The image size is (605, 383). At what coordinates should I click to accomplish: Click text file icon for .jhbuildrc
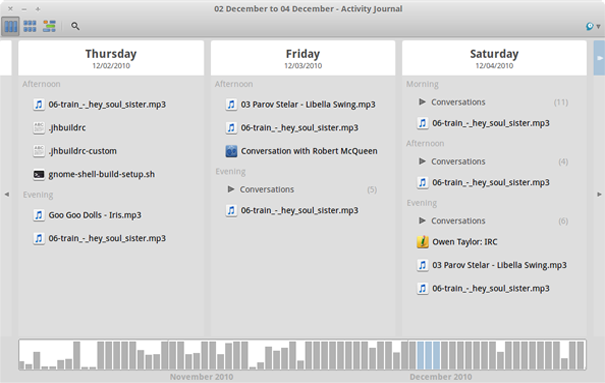(39, 128)
